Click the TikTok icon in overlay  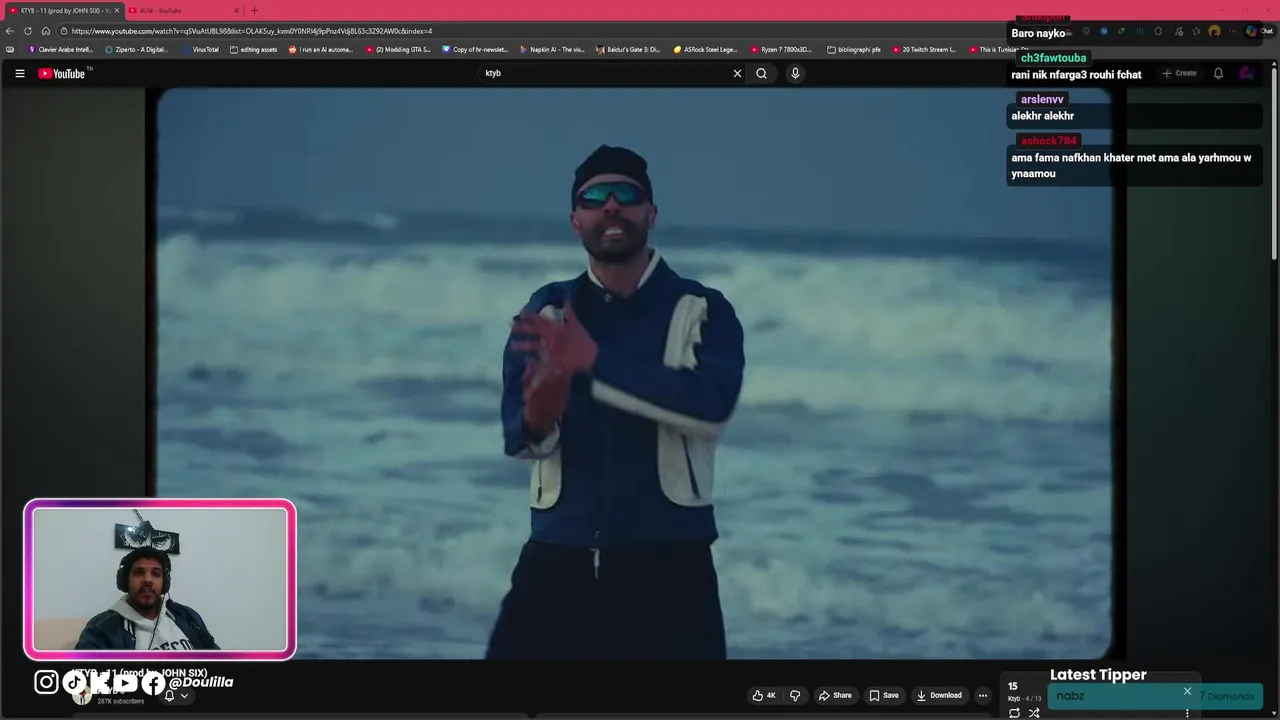click(74, 682)
